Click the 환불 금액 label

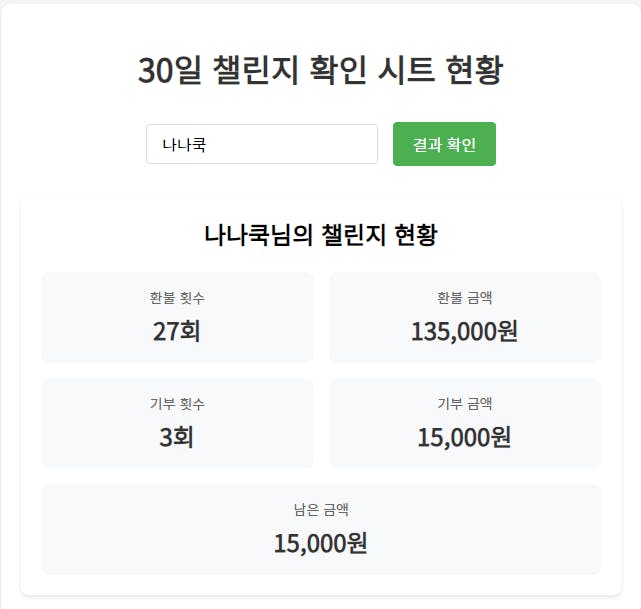(x=464, y=297)
